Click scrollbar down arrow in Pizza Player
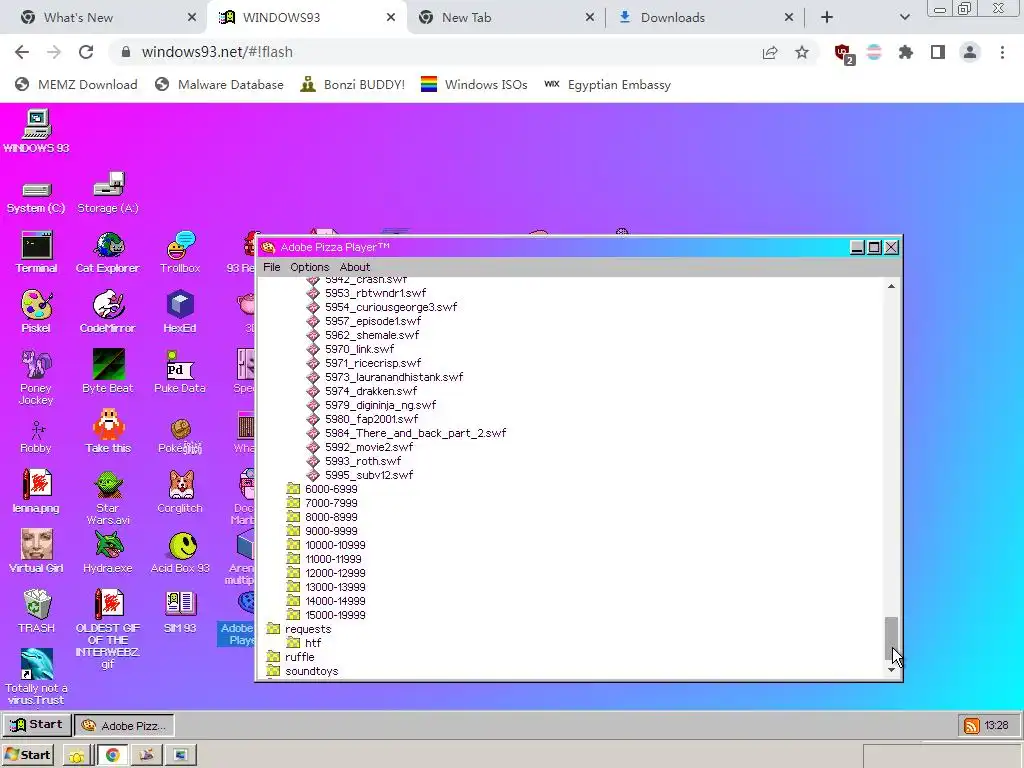 [x=891, y=670]
